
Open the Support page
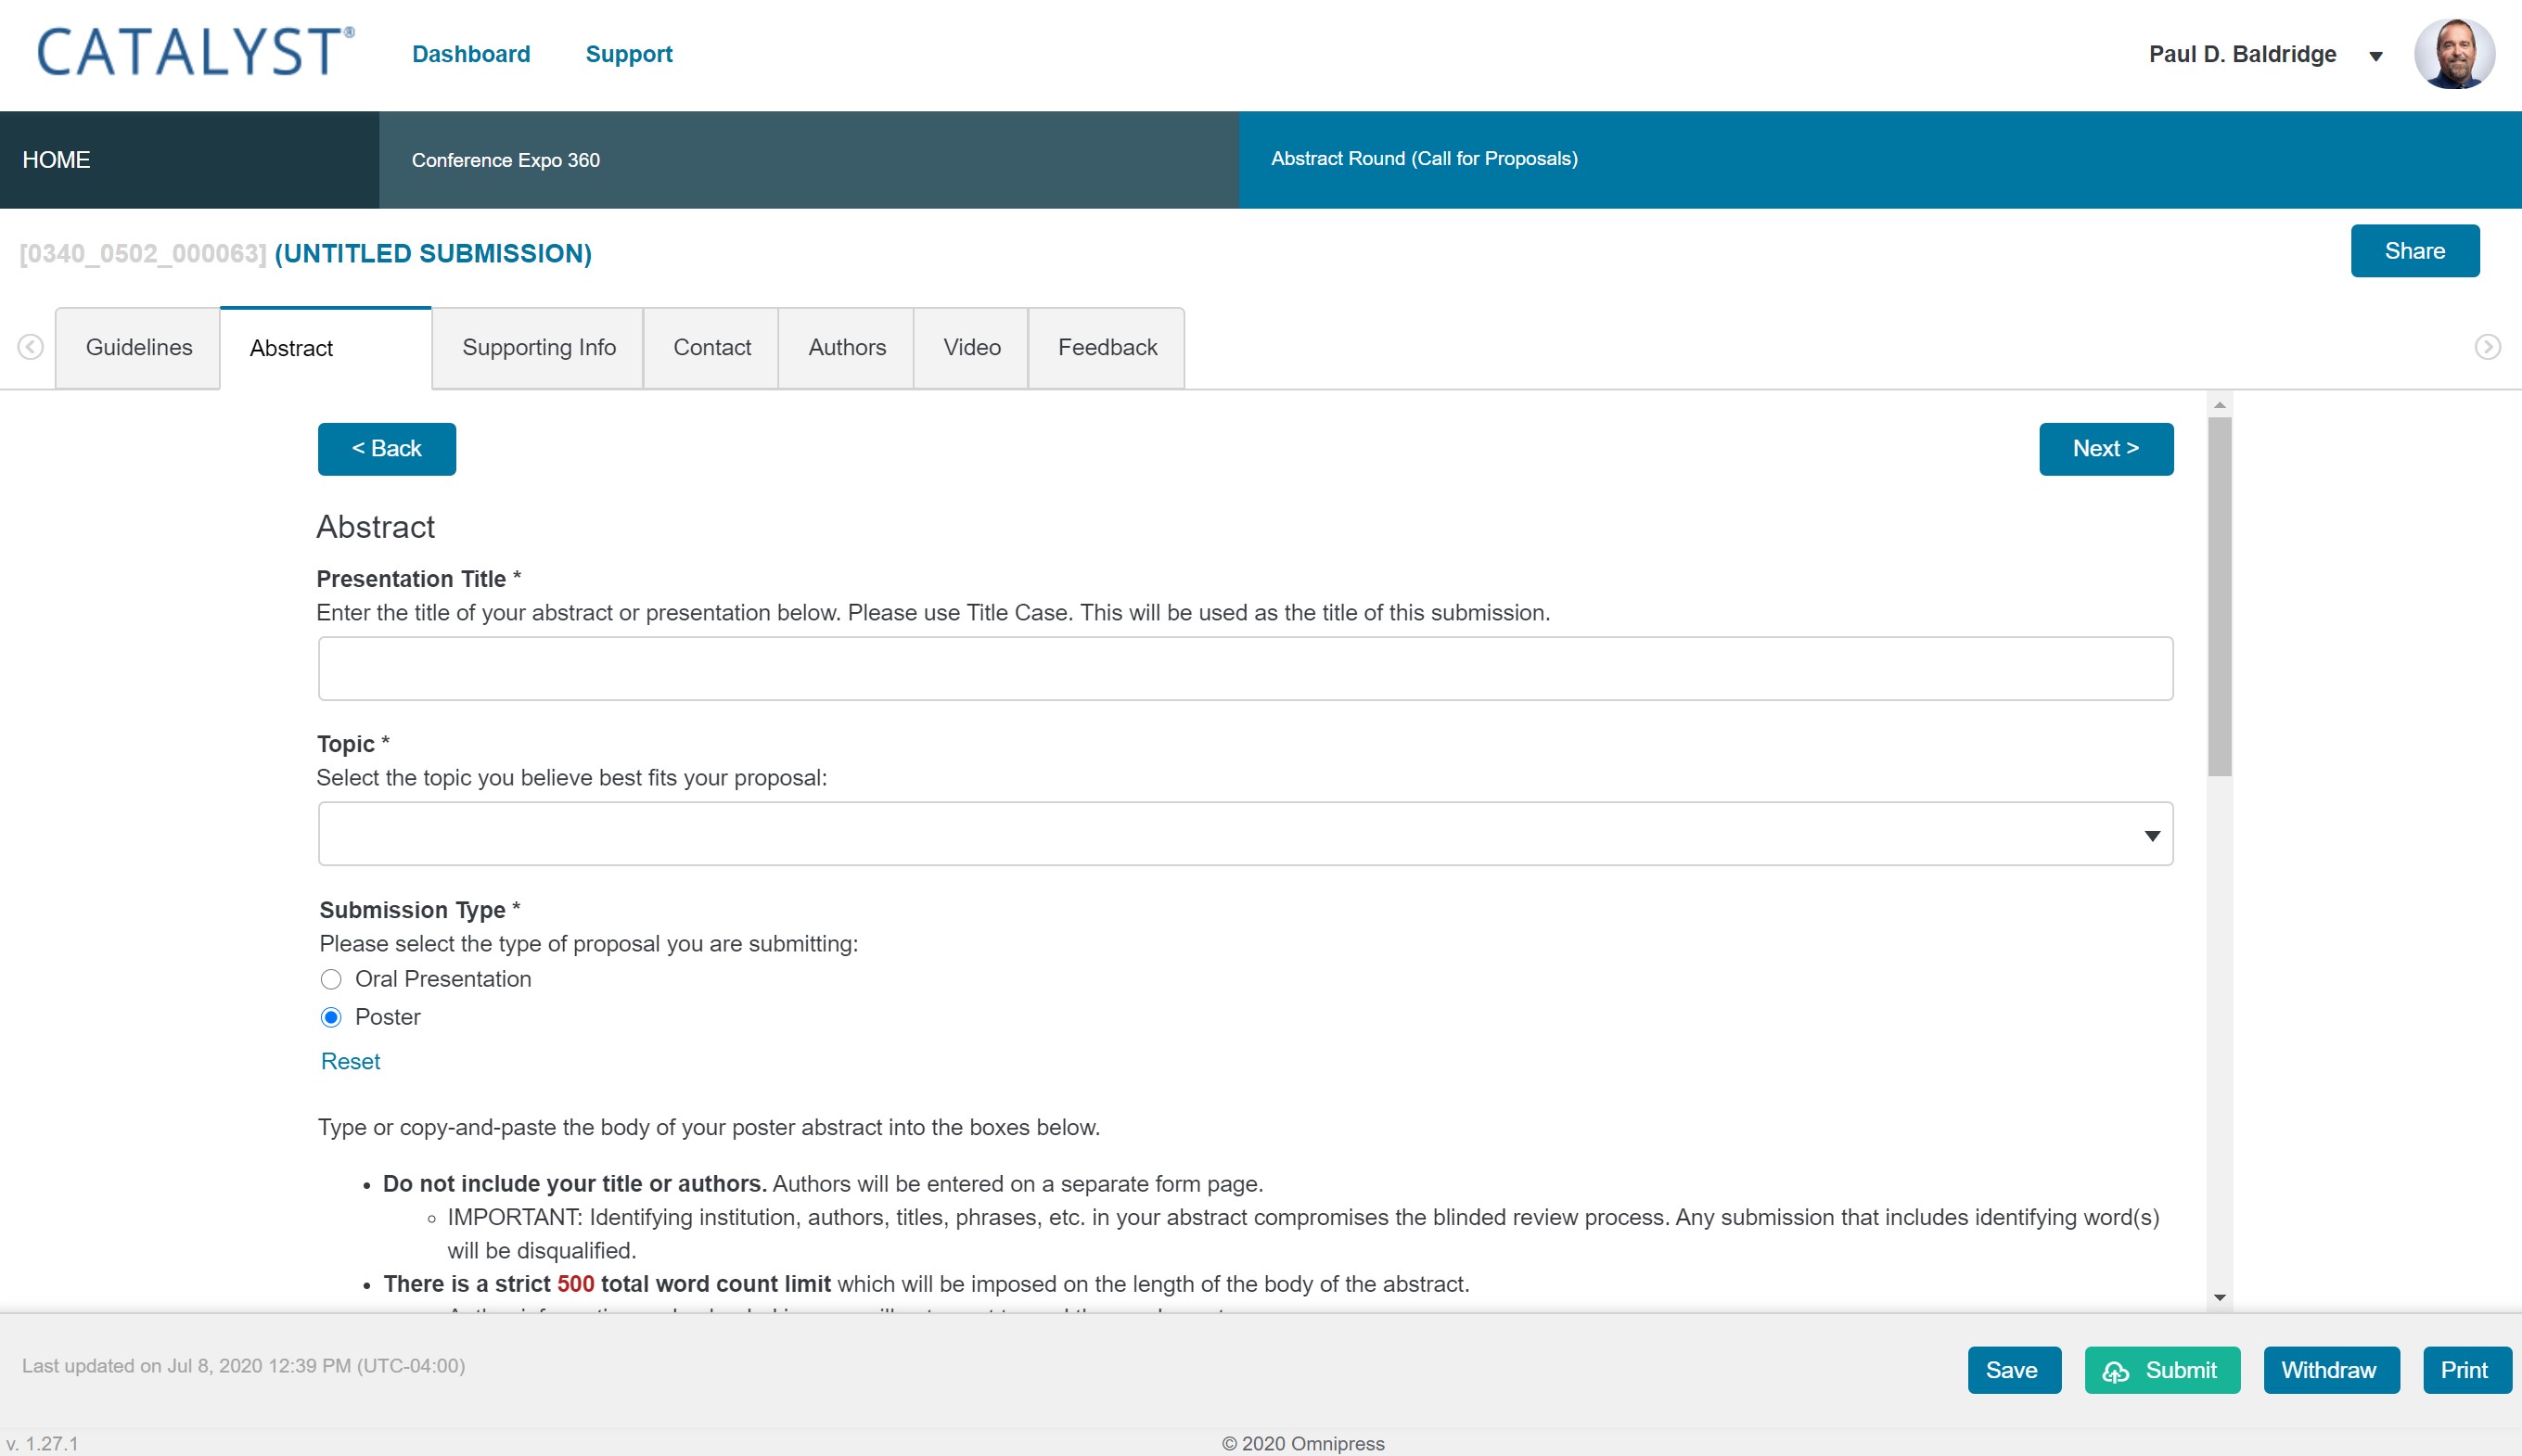click(629, 54)
